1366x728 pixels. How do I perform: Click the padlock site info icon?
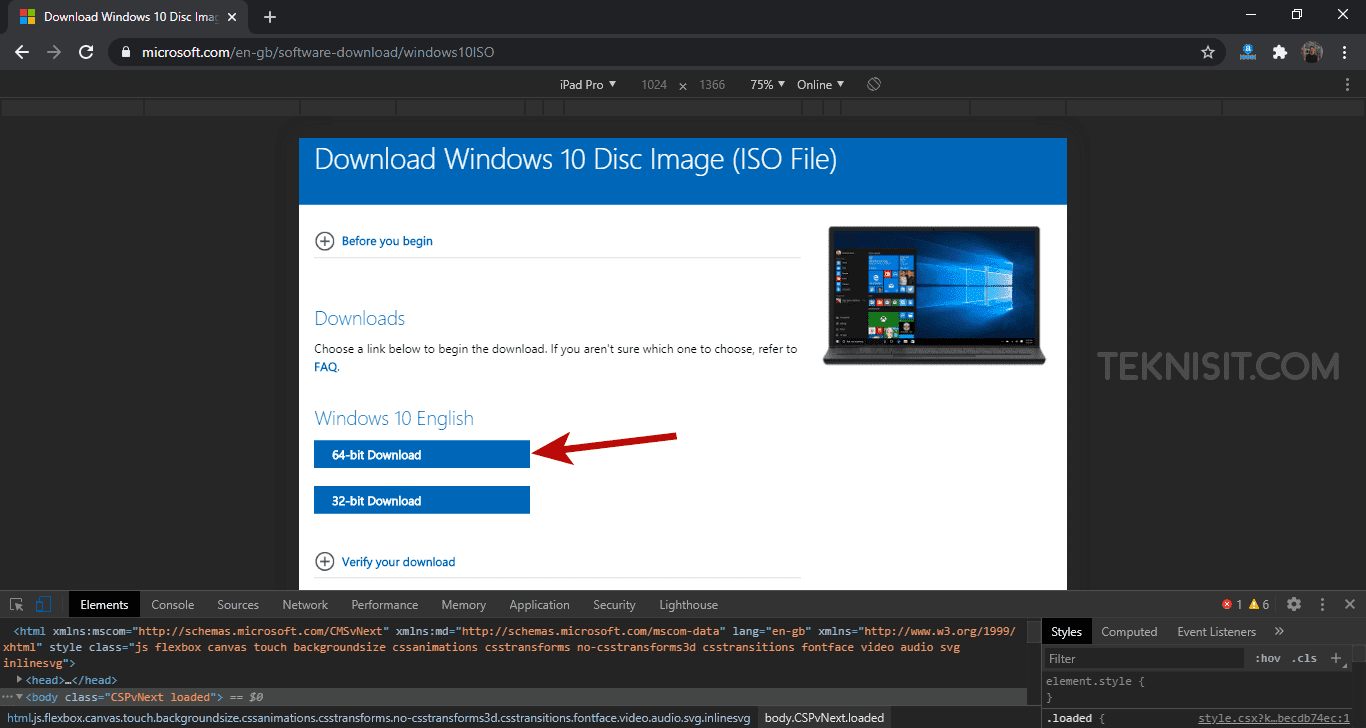pyautogui.click(x=125, y=52)
